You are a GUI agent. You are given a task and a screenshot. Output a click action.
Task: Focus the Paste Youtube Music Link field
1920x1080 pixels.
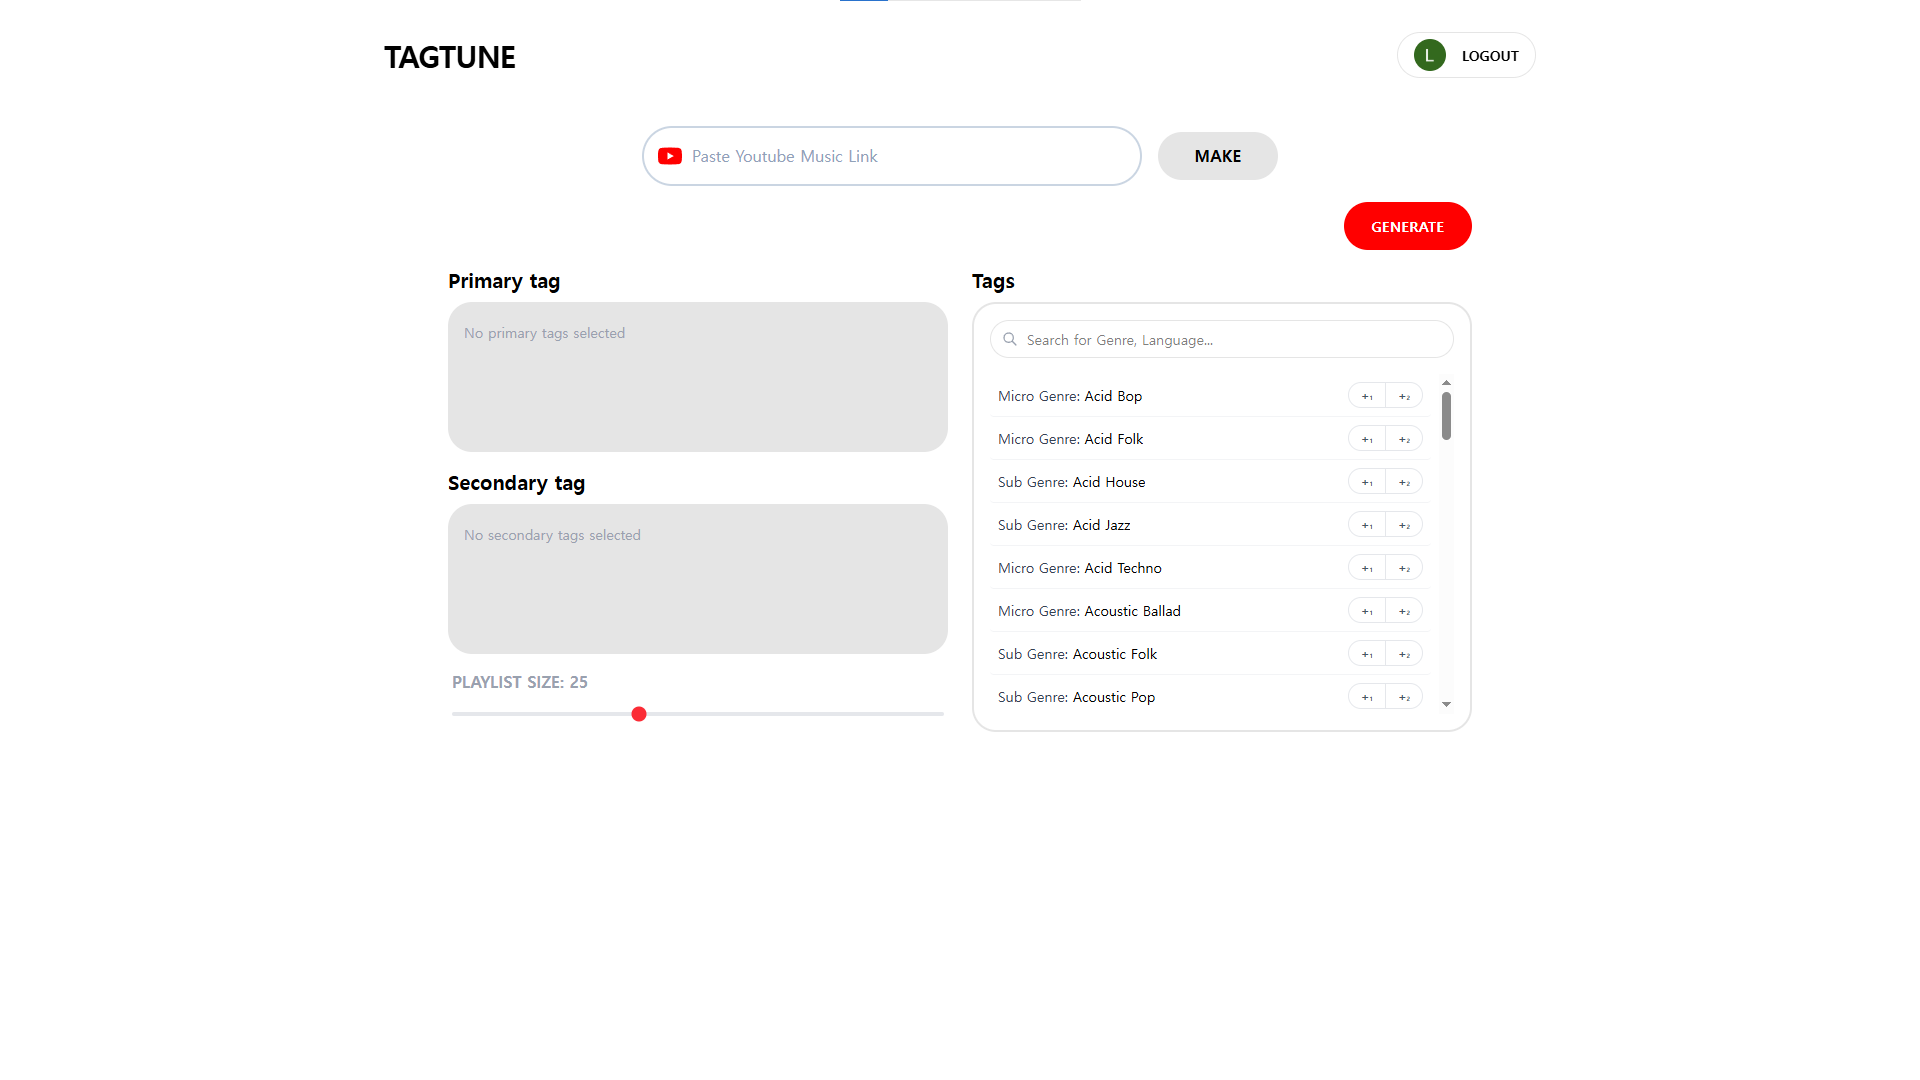[892, 156]
